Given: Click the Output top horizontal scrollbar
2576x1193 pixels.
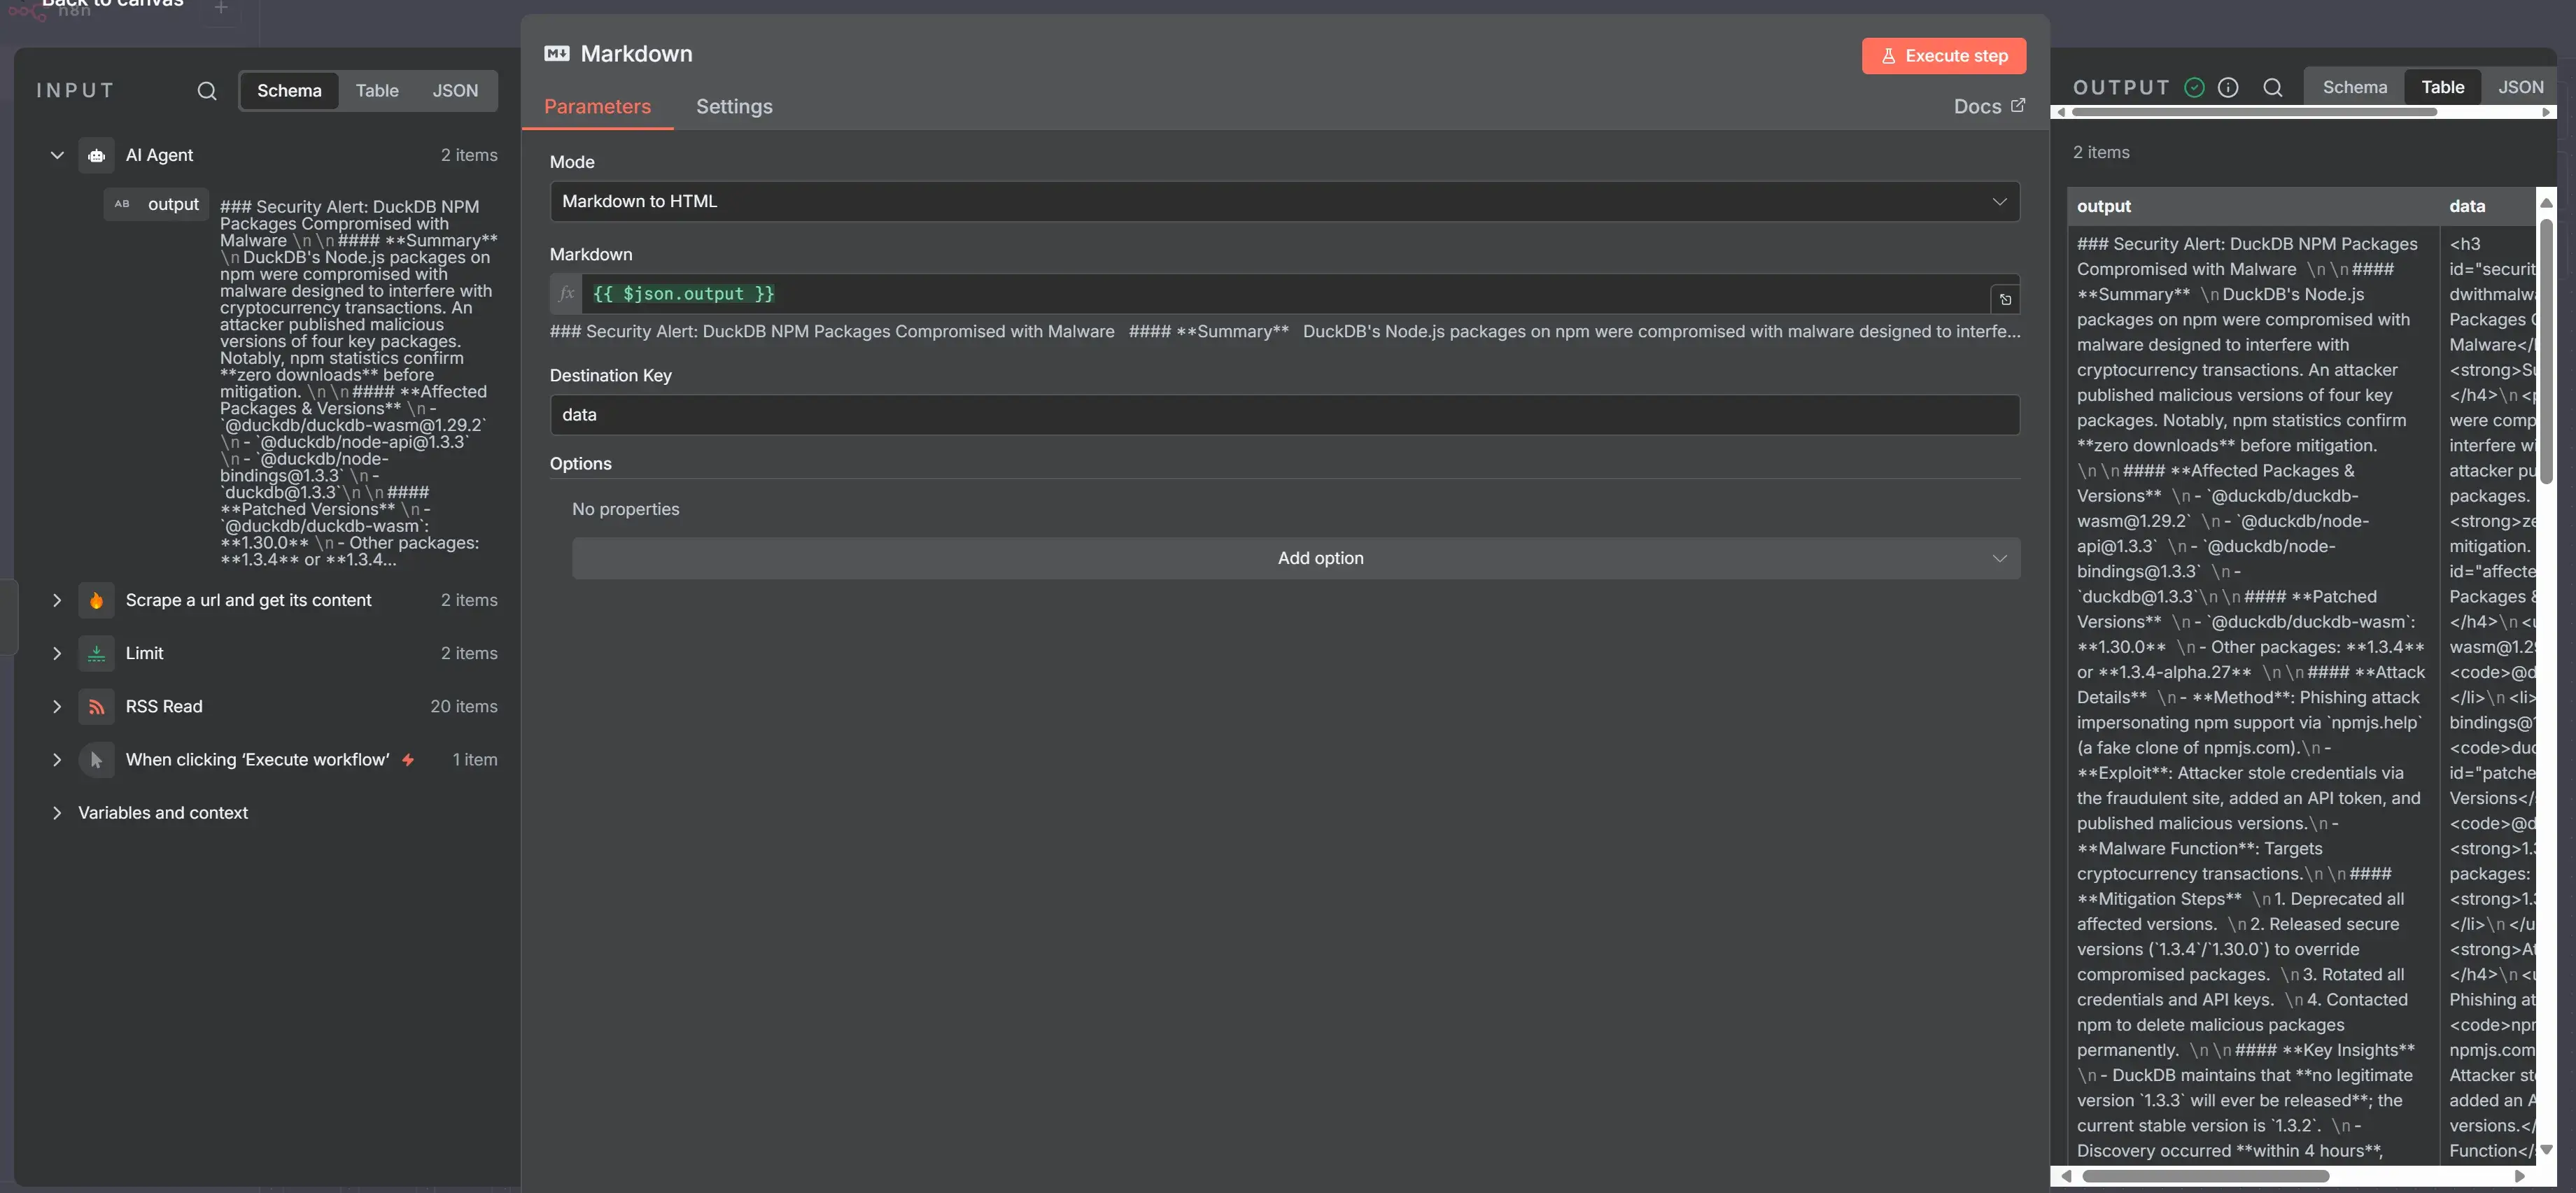Looking at the screenshot, I should 2254,112.
